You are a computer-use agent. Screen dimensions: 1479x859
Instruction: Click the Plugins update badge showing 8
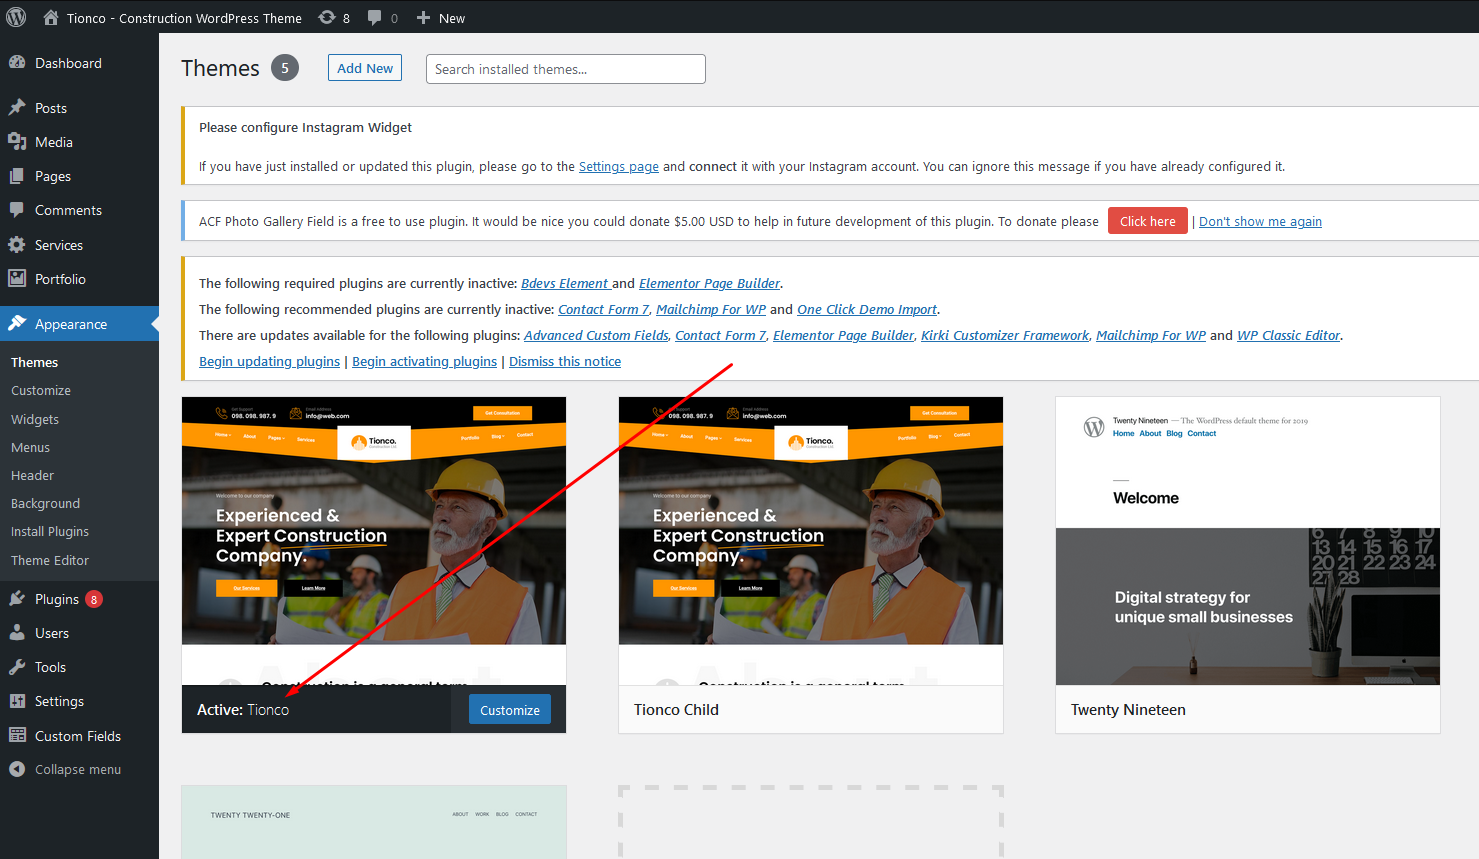pos(94,599)
